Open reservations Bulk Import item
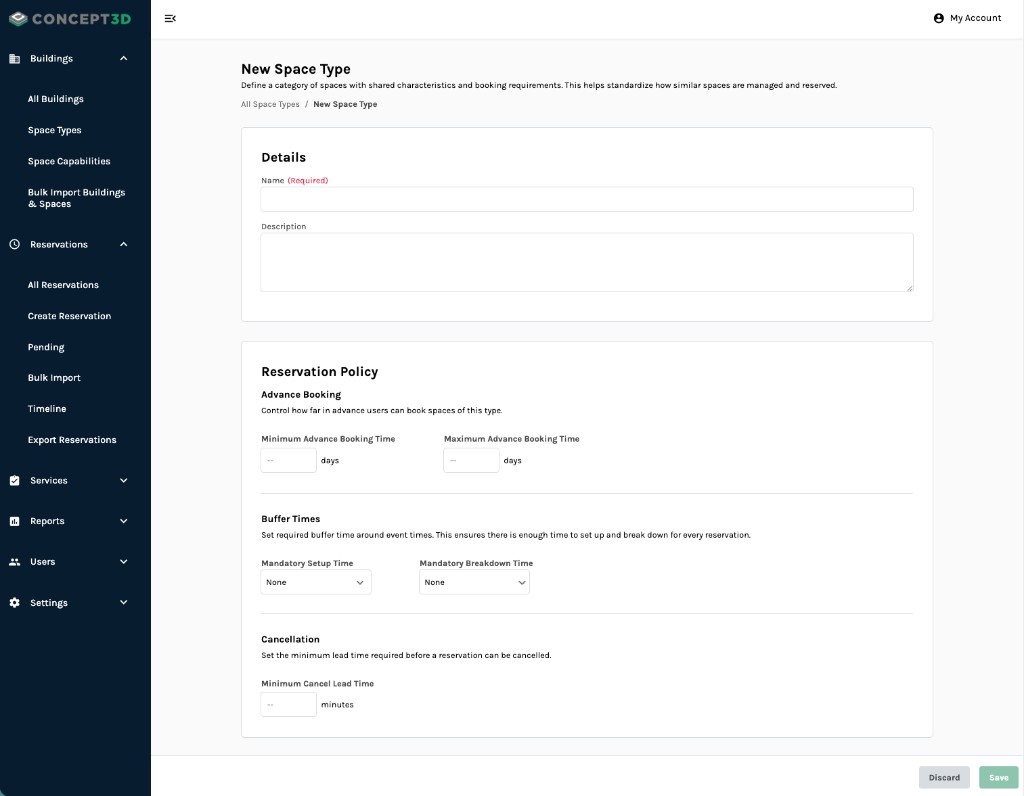1024x796 pixels. pyautogui.click(x=54, y=378)
